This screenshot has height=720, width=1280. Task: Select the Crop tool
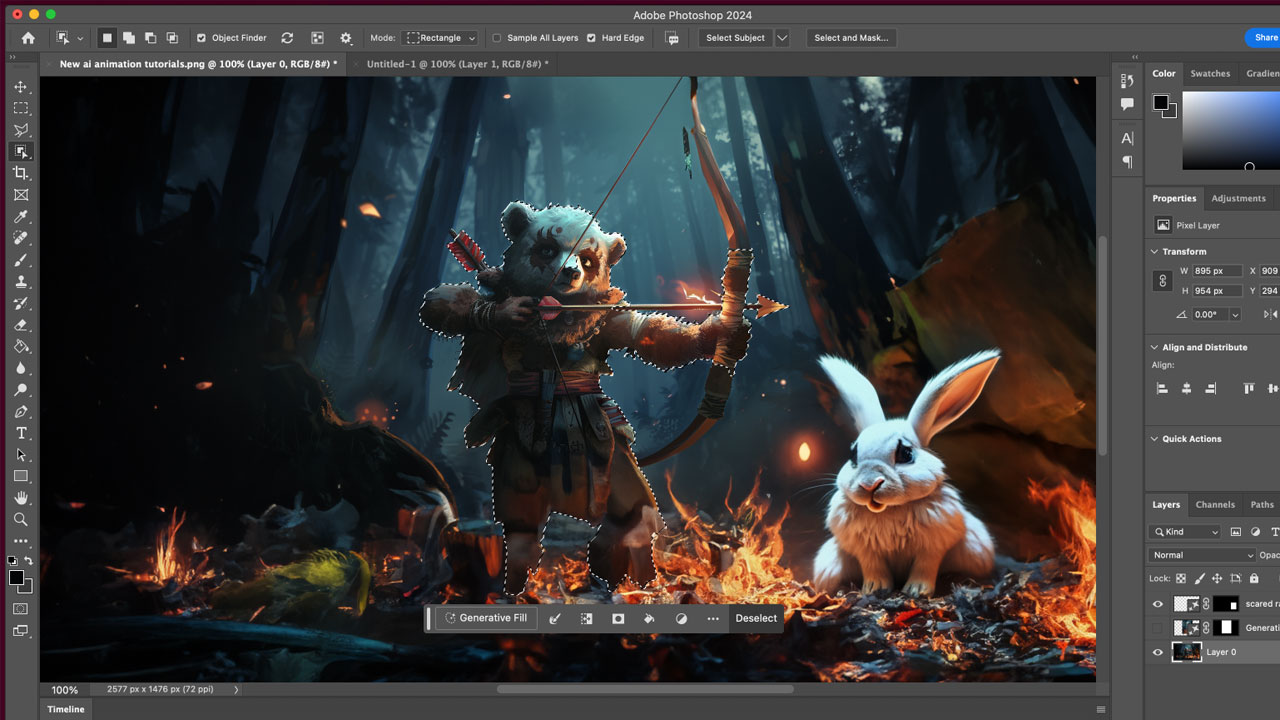[20, 173]
